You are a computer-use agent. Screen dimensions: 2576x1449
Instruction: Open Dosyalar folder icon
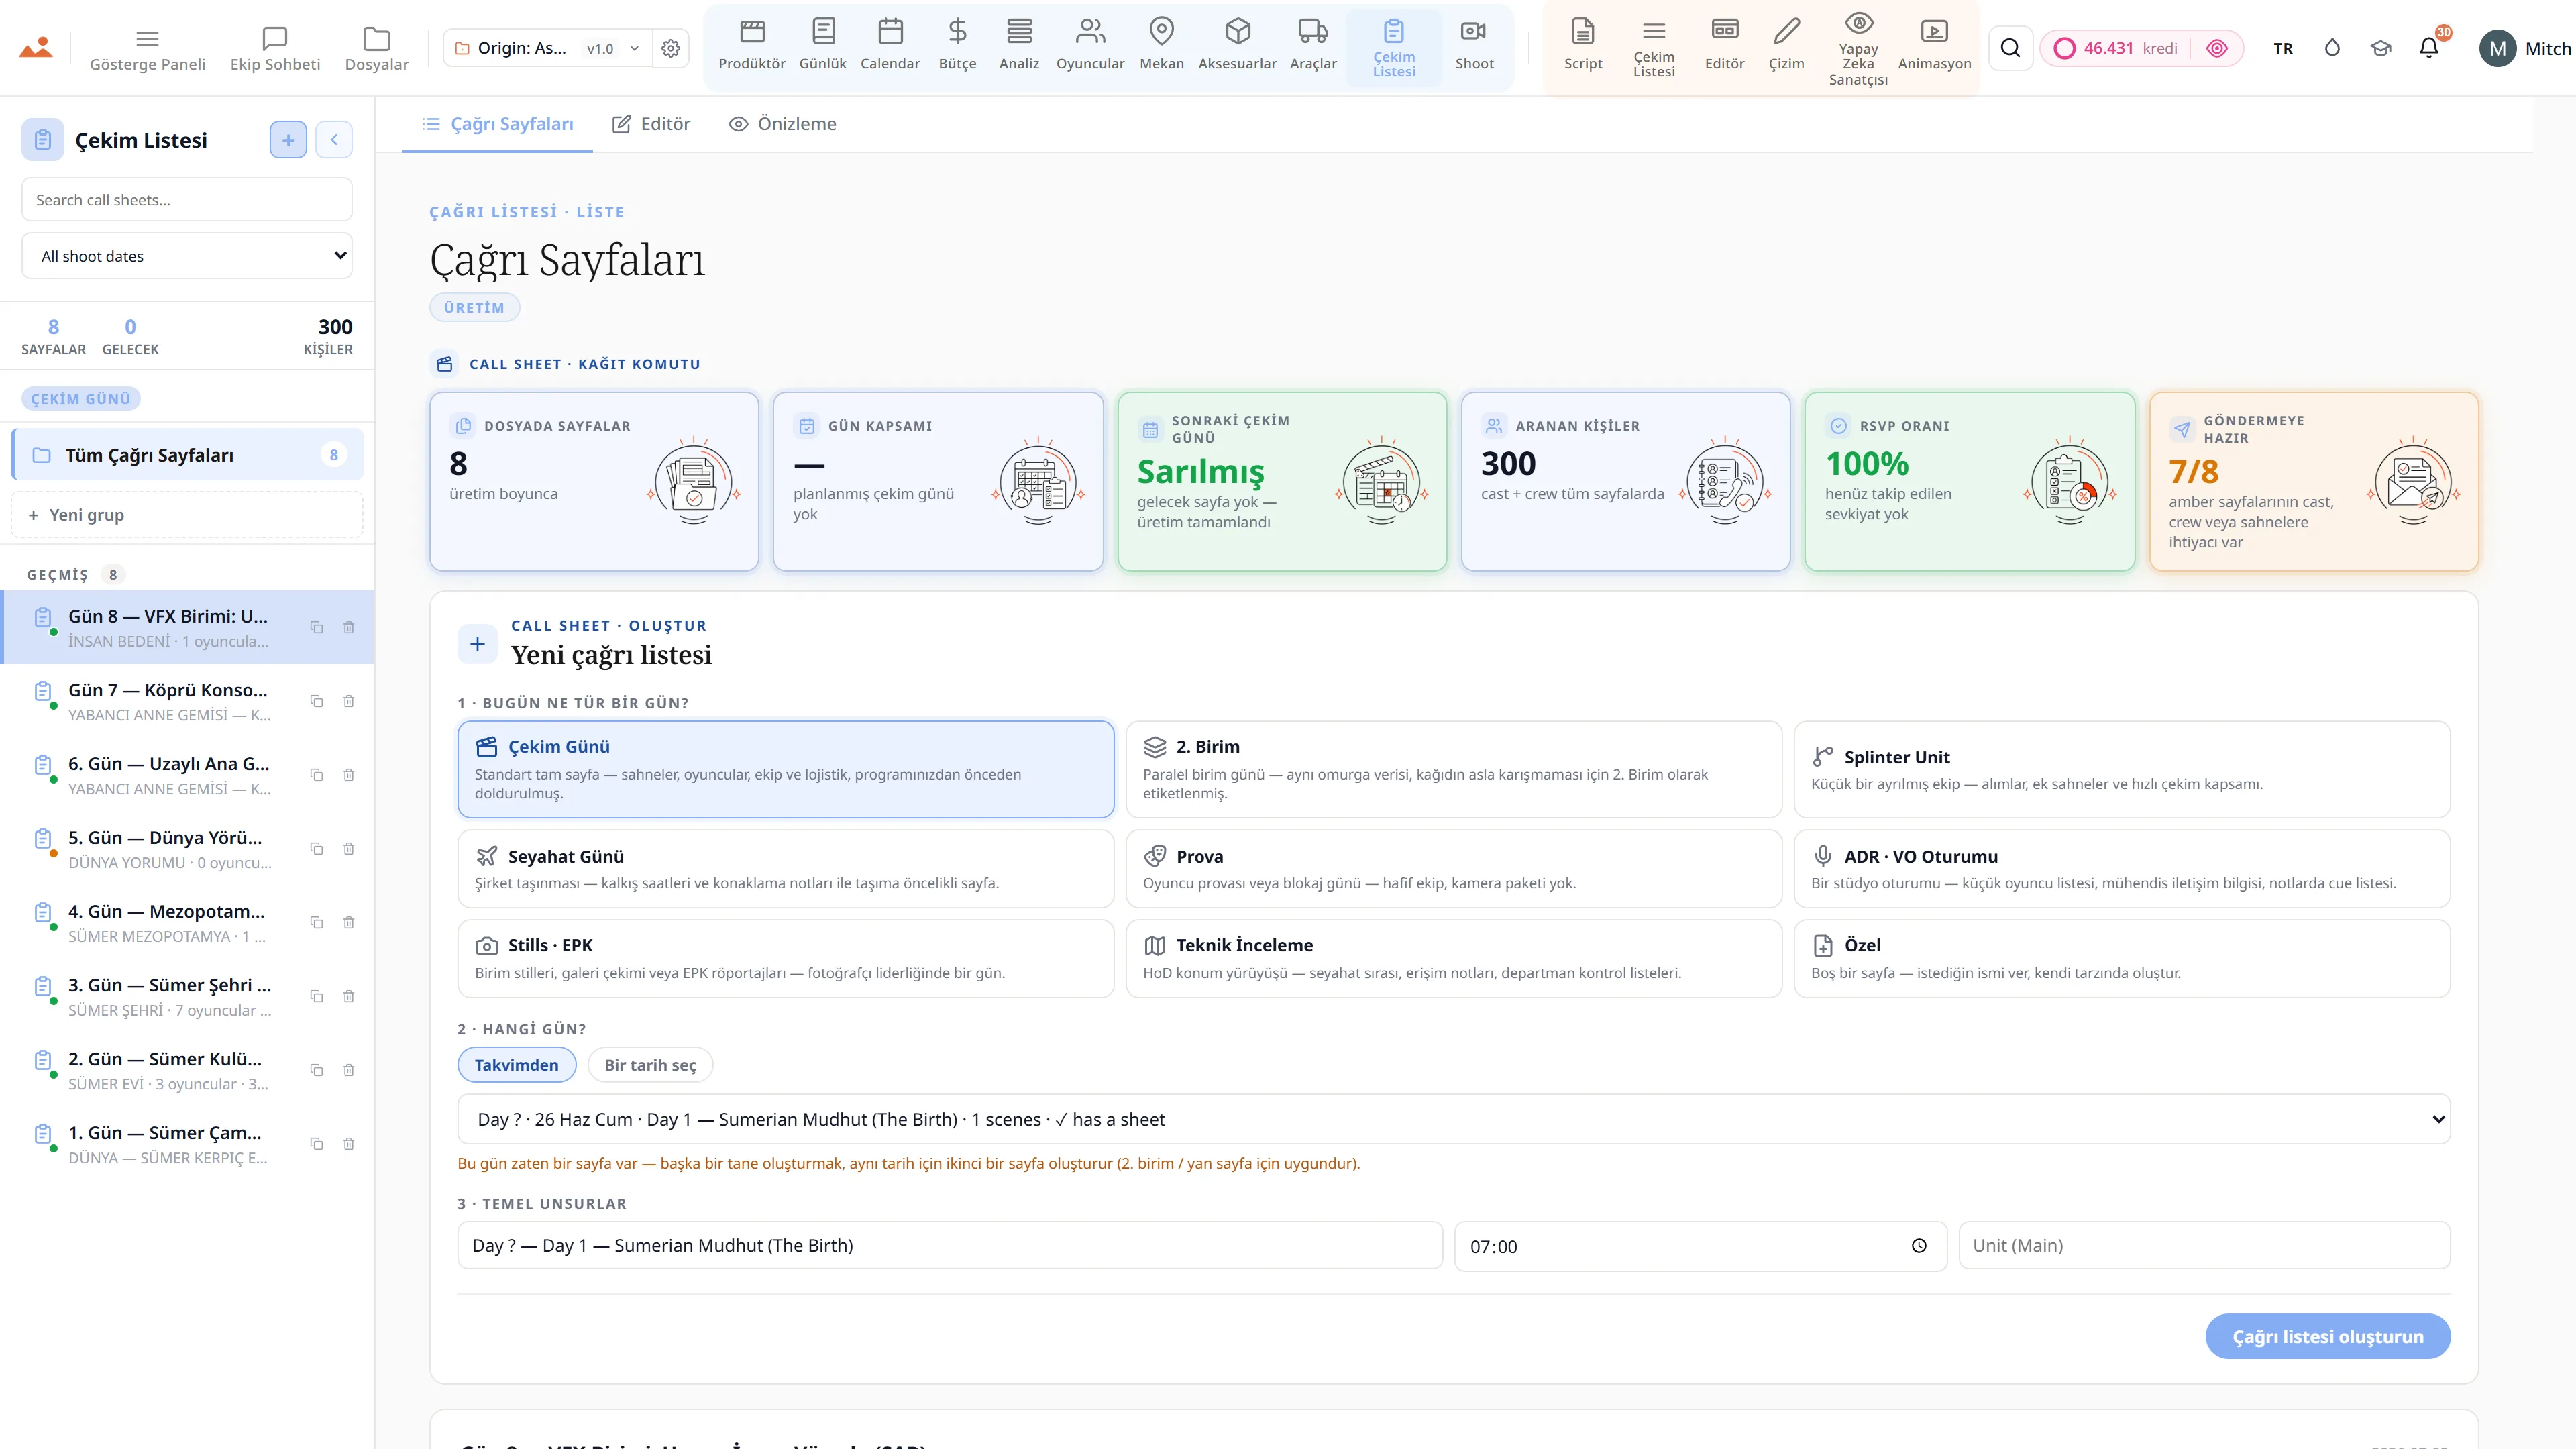pos(376,49)
